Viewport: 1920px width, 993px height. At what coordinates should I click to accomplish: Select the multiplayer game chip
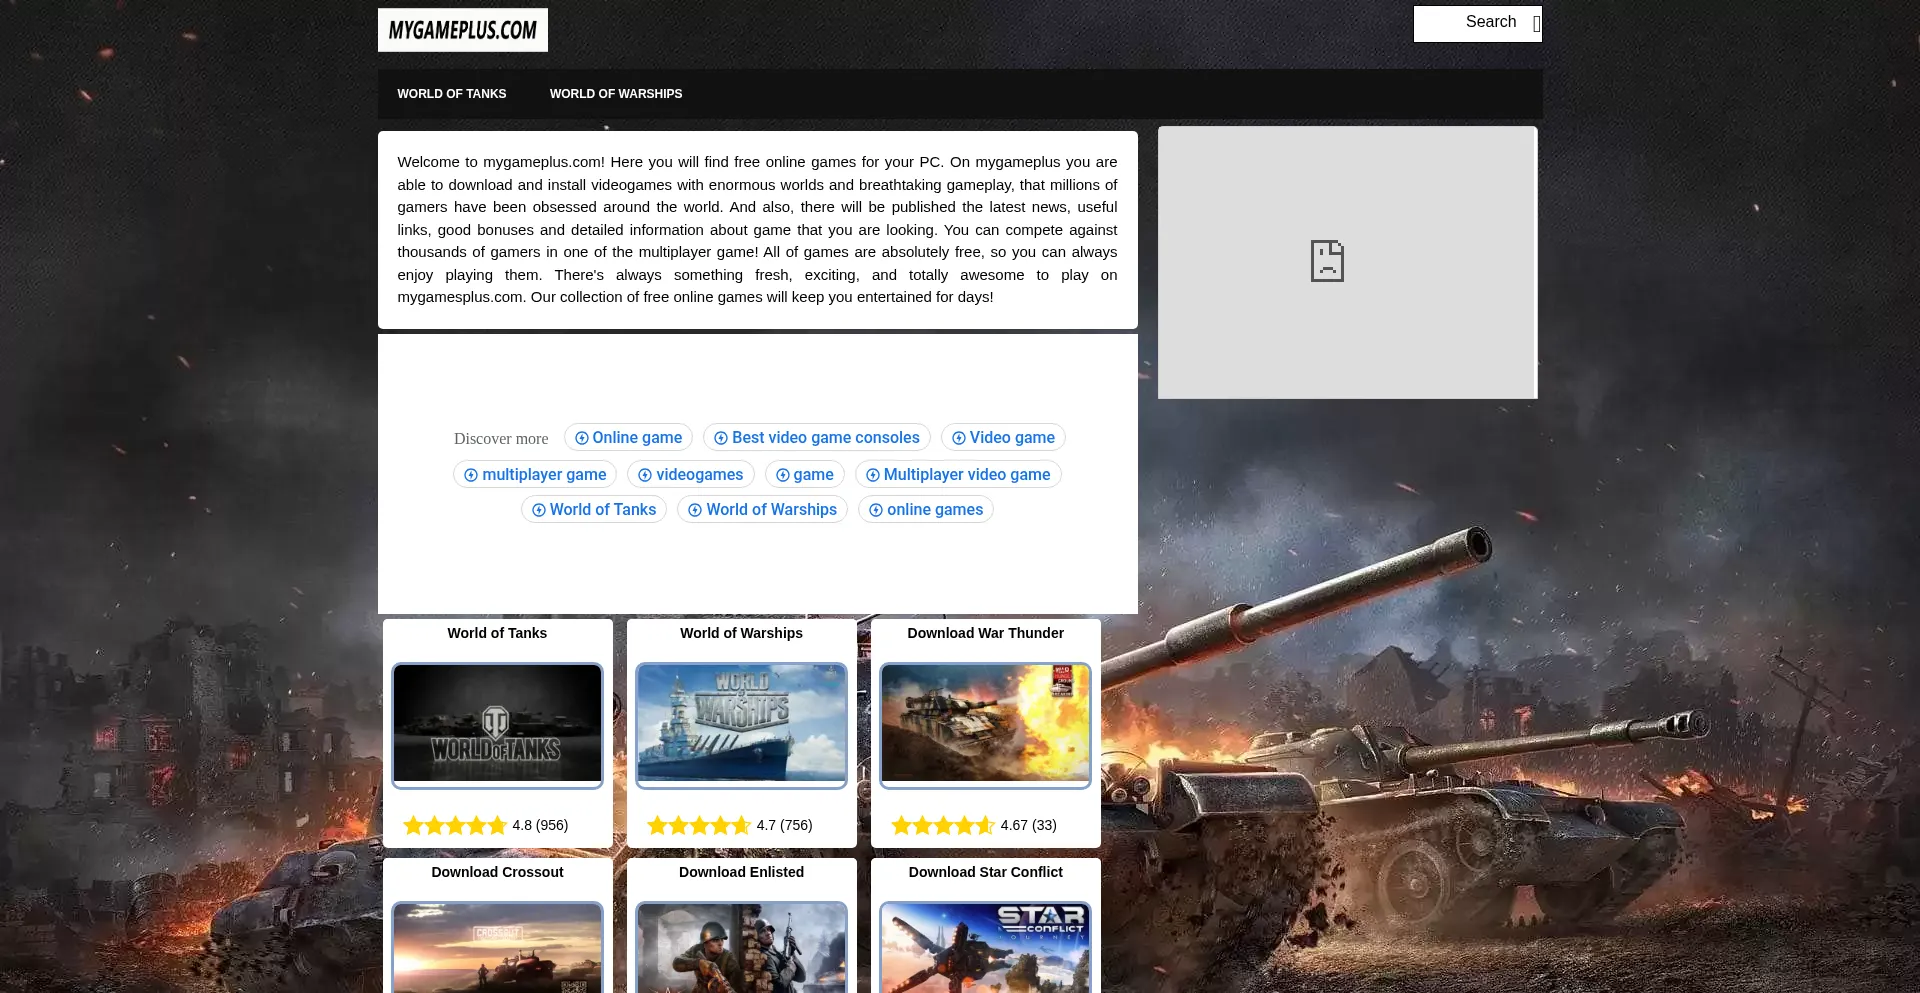click(535, 475)
